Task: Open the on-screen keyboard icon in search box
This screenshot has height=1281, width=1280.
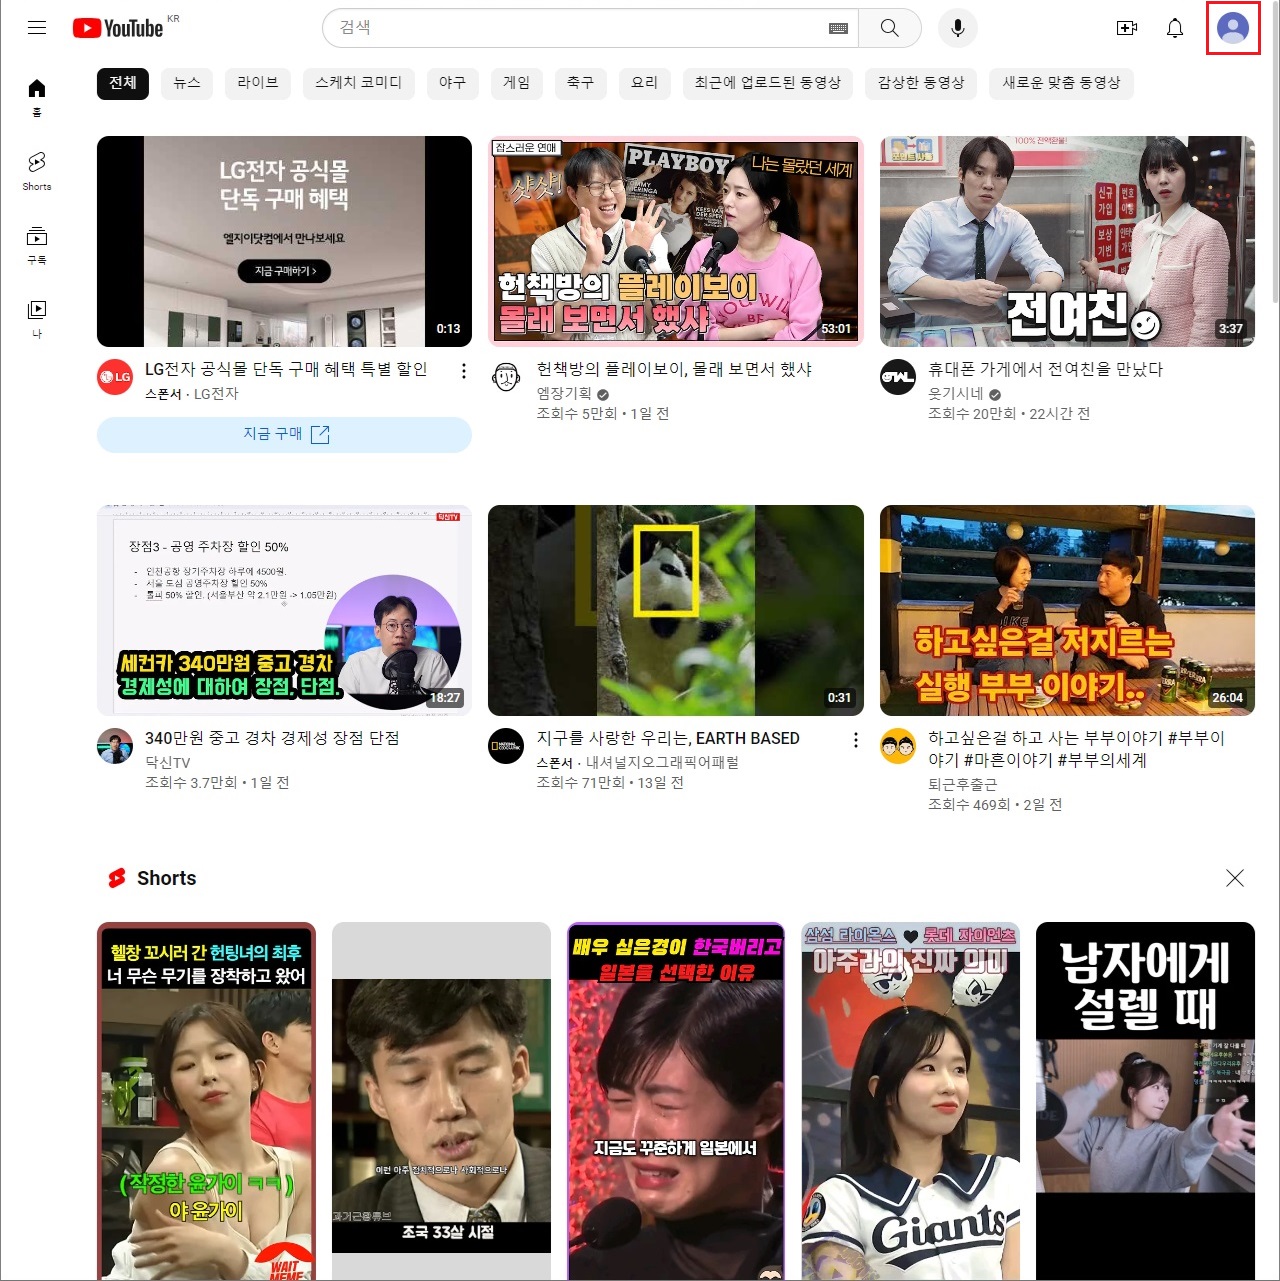Action: pyautogui.click(x=838, y=28)
